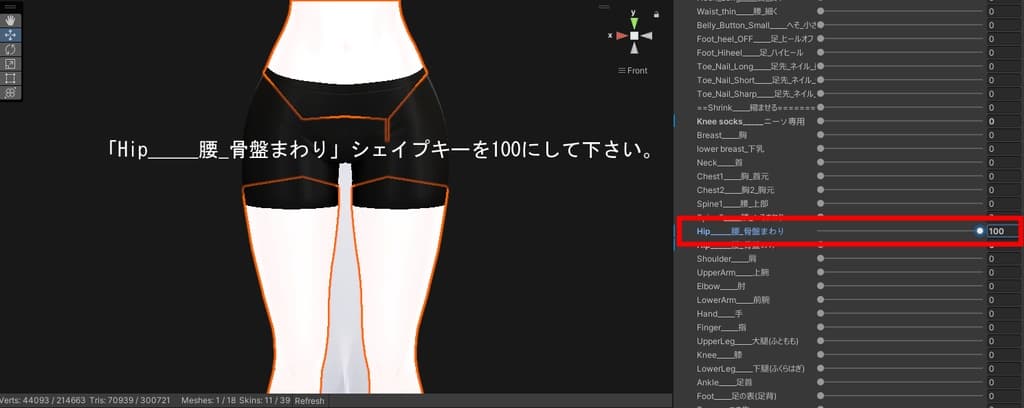Click the Hand slider handle
The height and width of the screenshot is (408, 1024).
click(821, 313)
